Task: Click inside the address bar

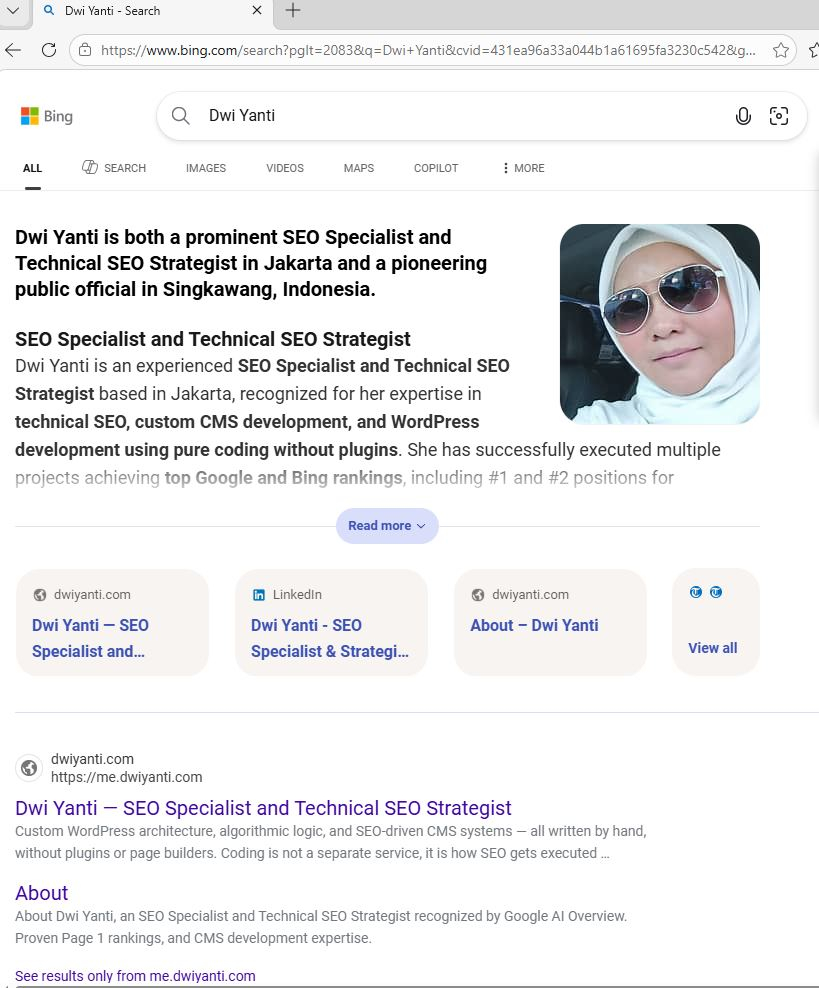Action: [400, 49]
